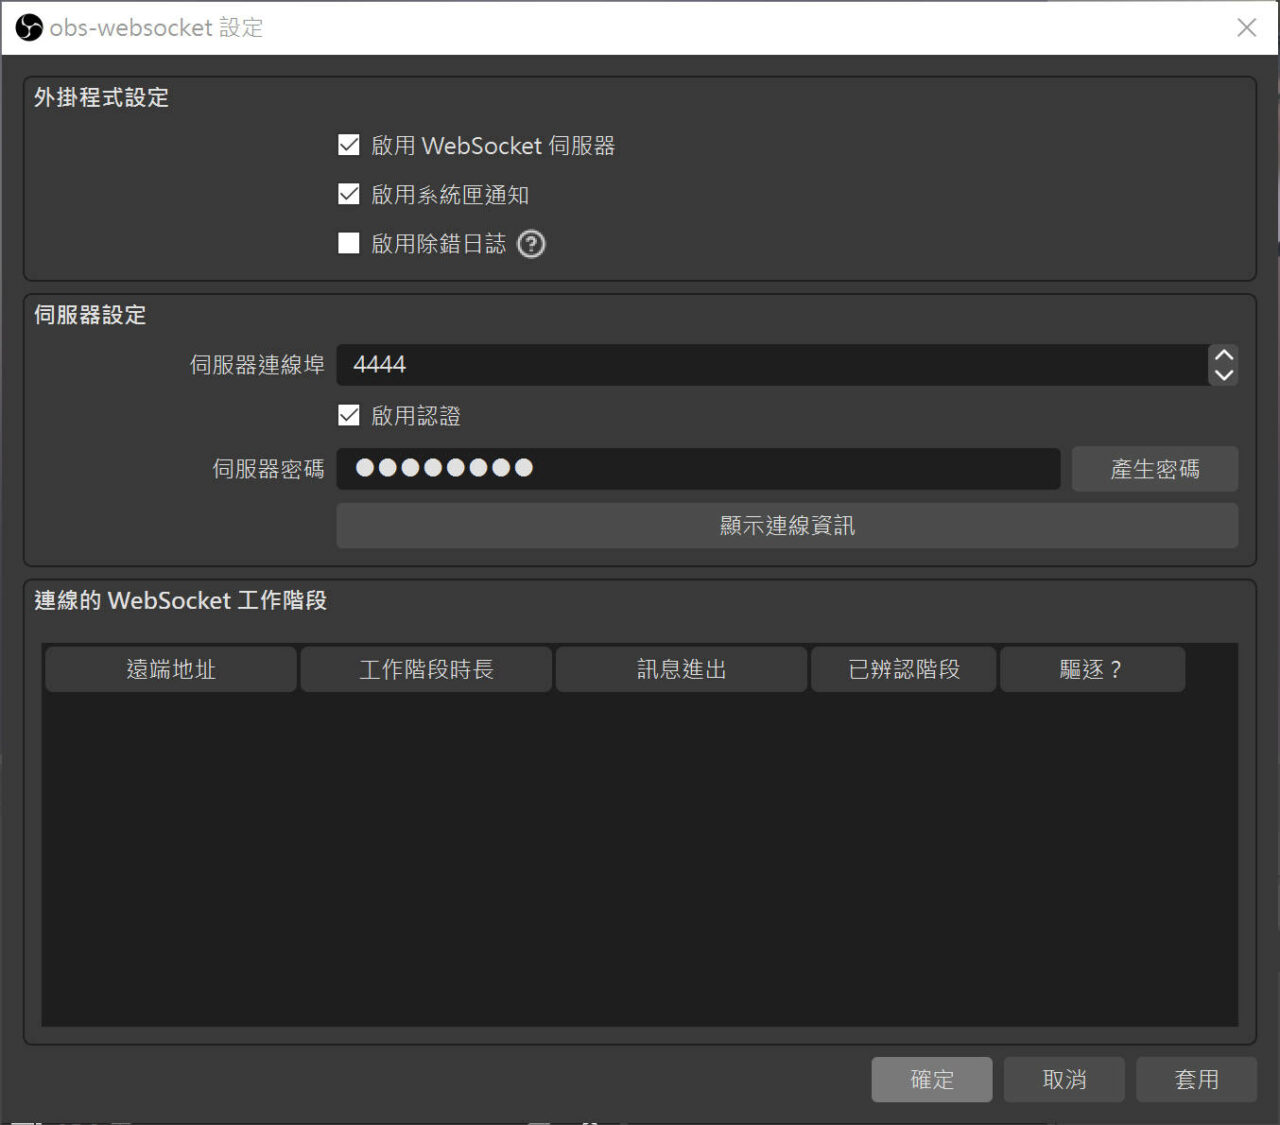Click 顯示連線資訊 to show connect info
1280x1125 pixels.
click(787, 526)
